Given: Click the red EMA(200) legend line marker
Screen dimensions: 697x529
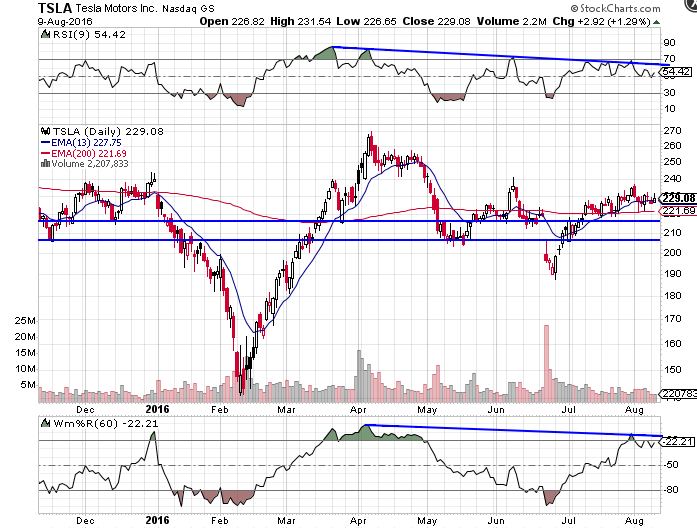Looking at the screenshot, I should (45, 153).
